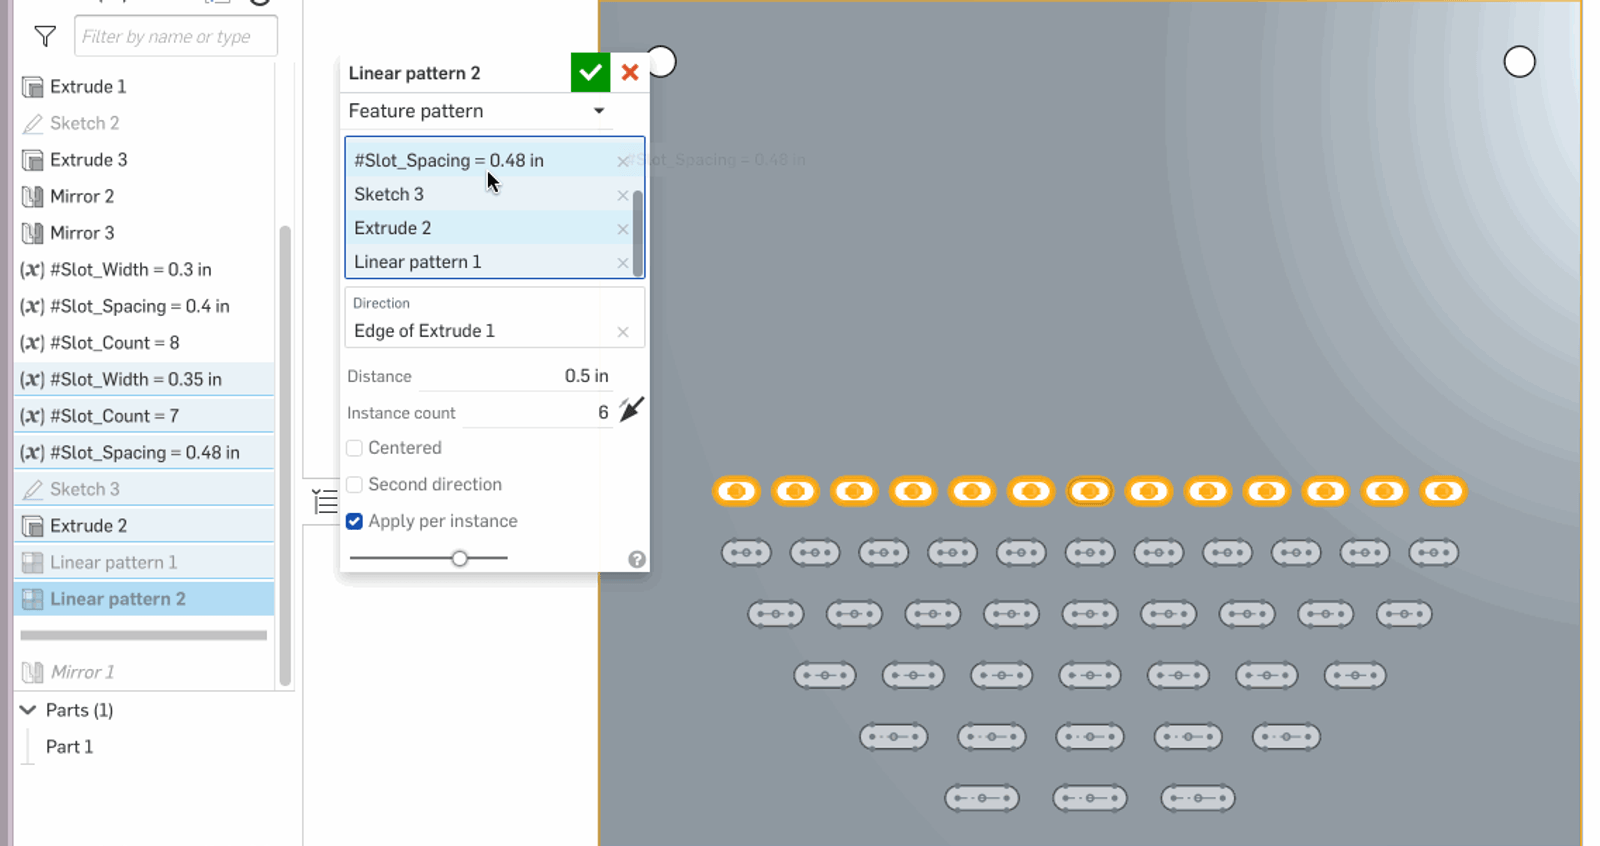The image size is (1600, 846).
Task: Click the preview slider handle
Action: (459, 558)
